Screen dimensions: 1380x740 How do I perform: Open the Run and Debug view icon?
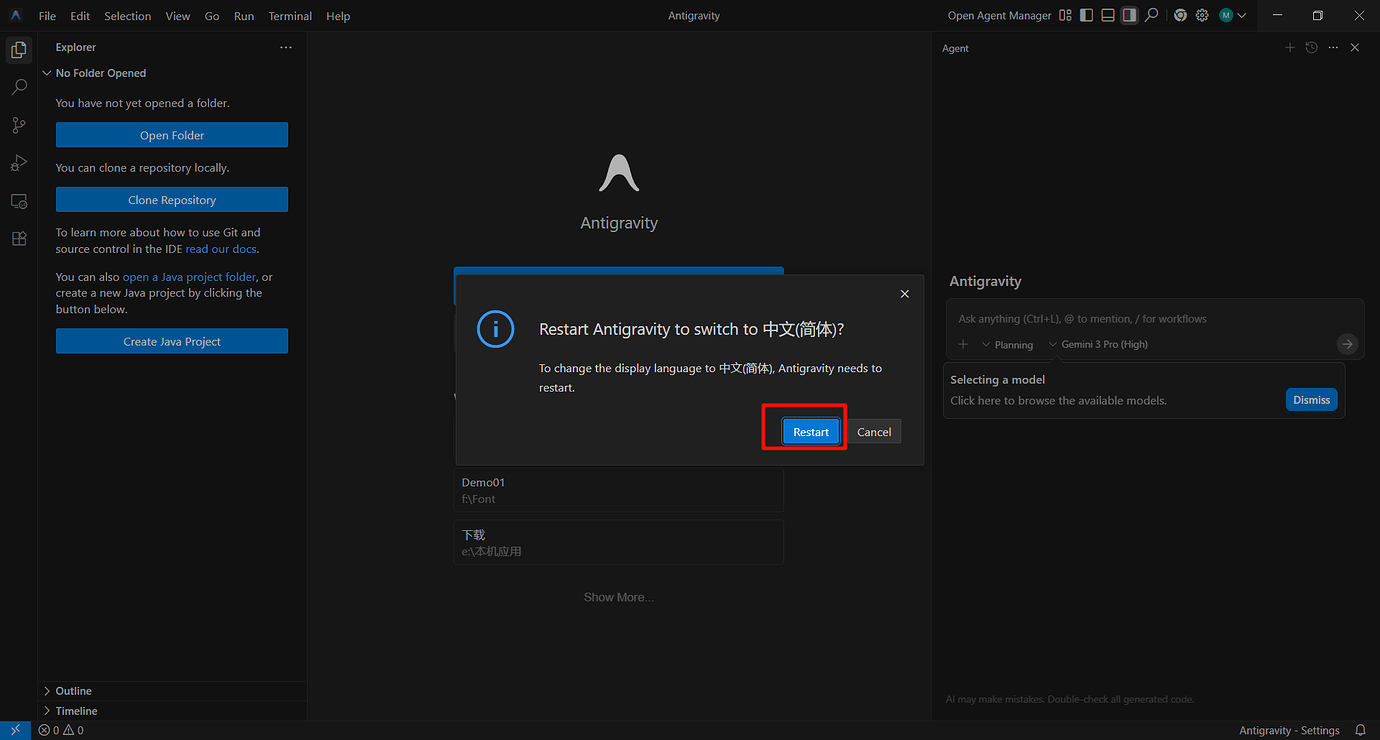coord(18,163)
